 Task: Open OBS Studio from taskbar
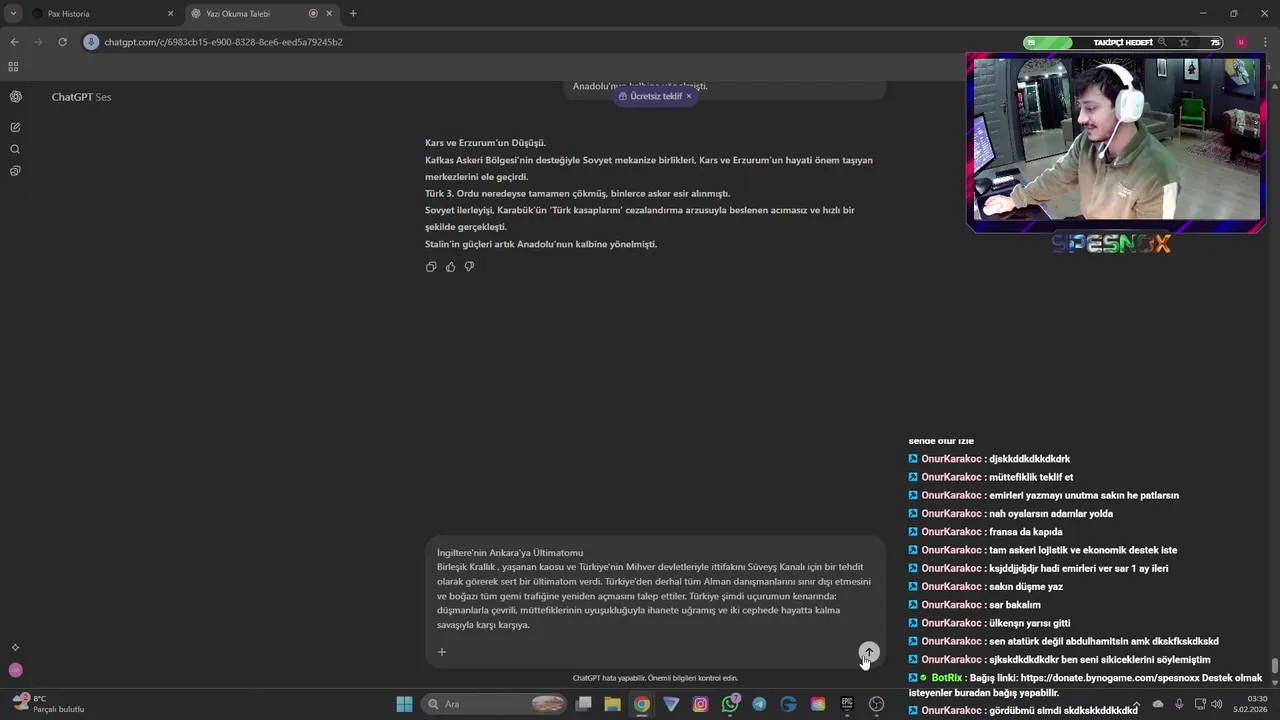pyautogui.click(x=877, y=704)
